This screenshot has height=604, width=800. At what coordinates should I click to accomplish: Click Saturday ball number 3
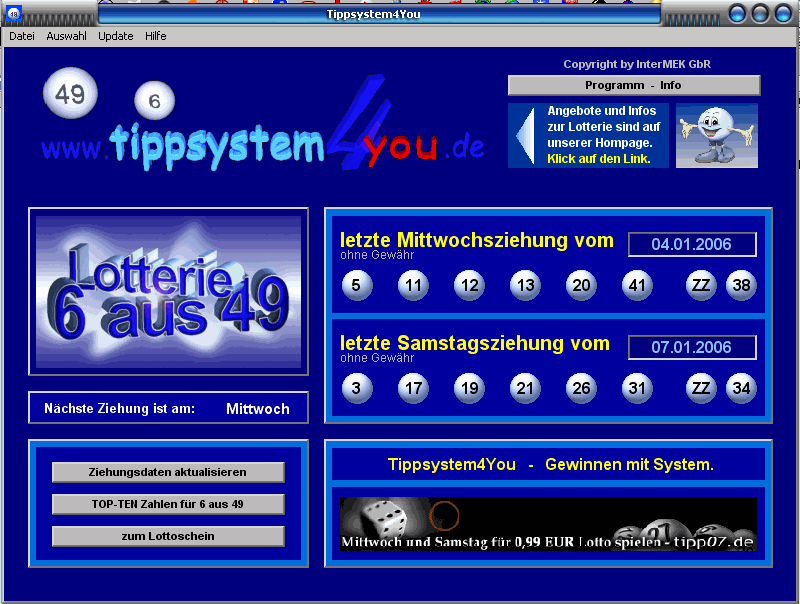click(357, 388)
